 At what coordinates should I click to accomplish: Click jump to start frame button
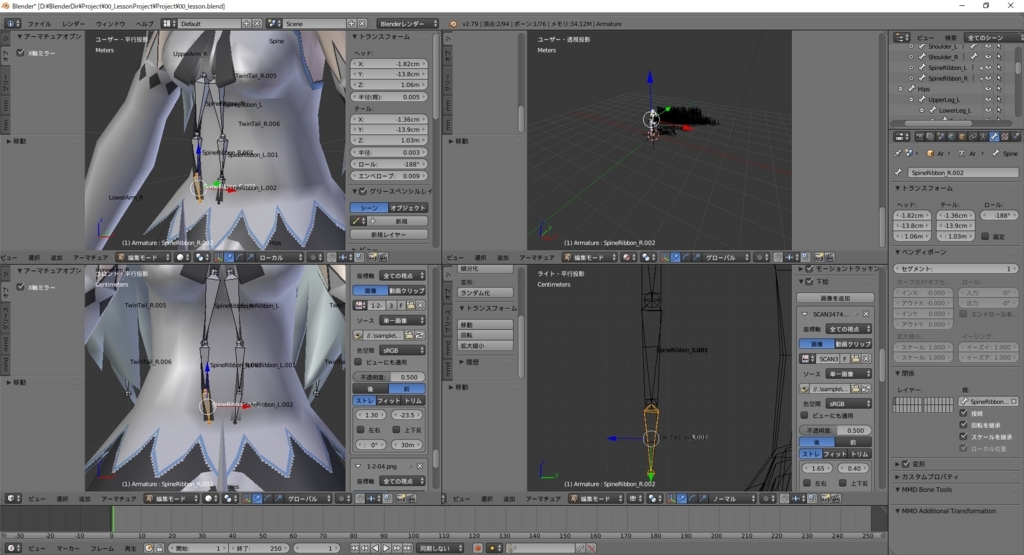pyautogui.click(x=355, y=548)
